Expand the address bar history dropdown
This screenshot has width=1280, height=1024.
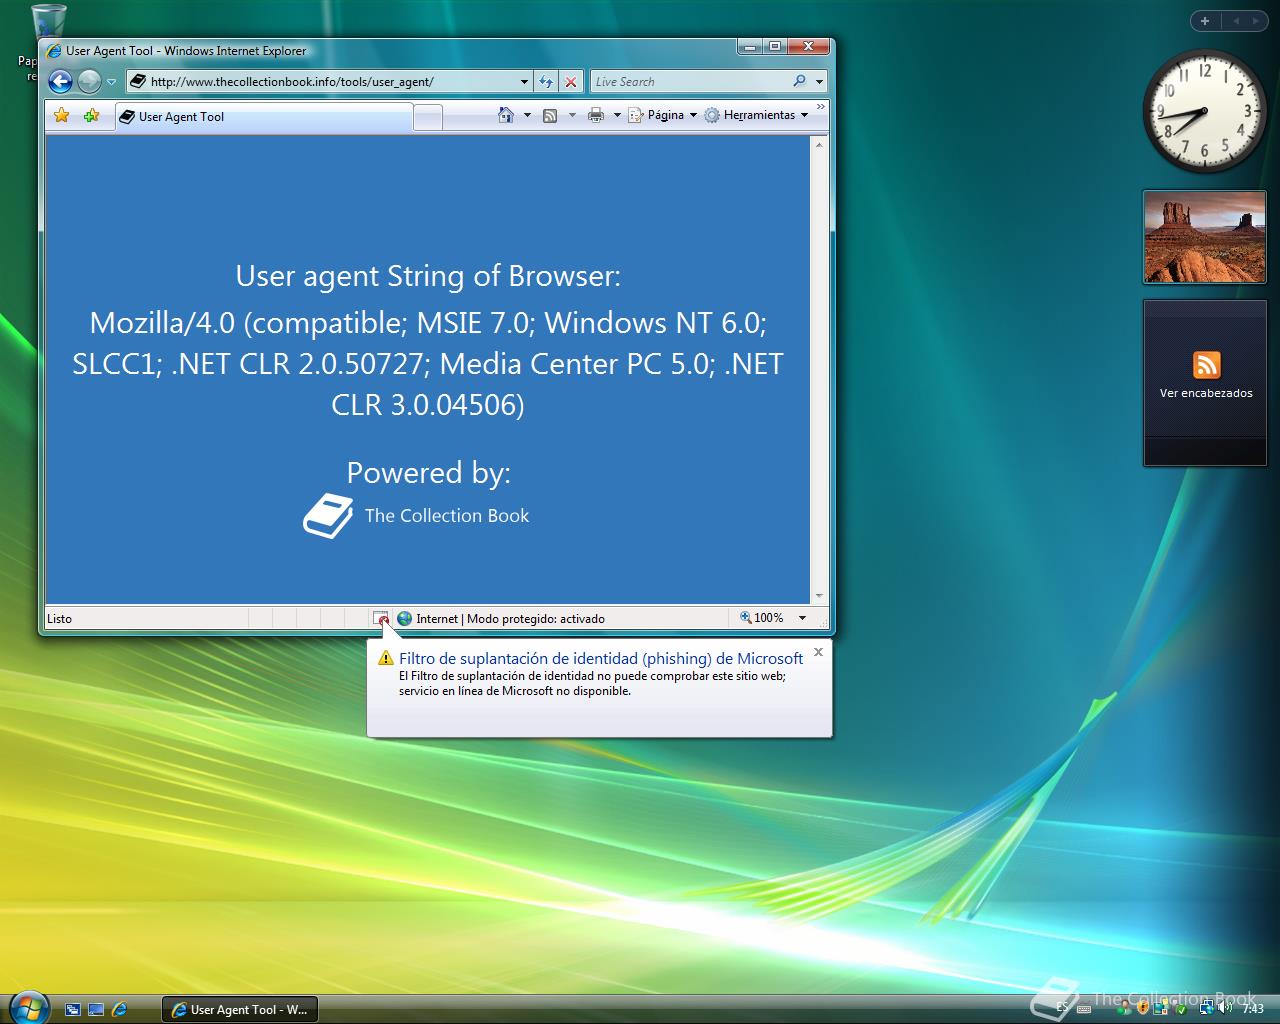[x=524, y=82]
